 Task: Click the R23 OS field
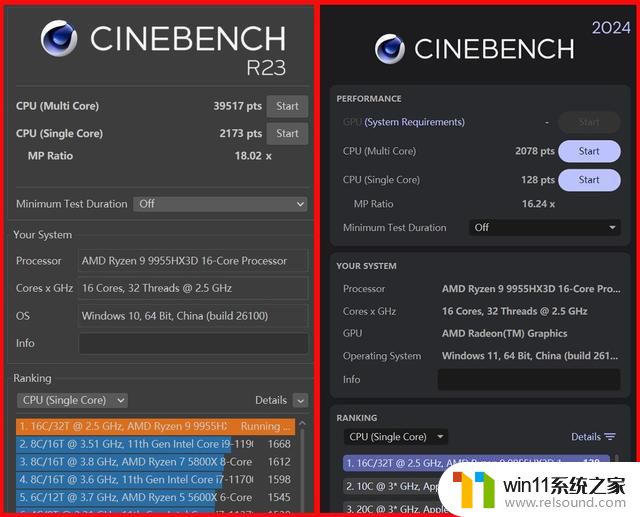[193, 316]
